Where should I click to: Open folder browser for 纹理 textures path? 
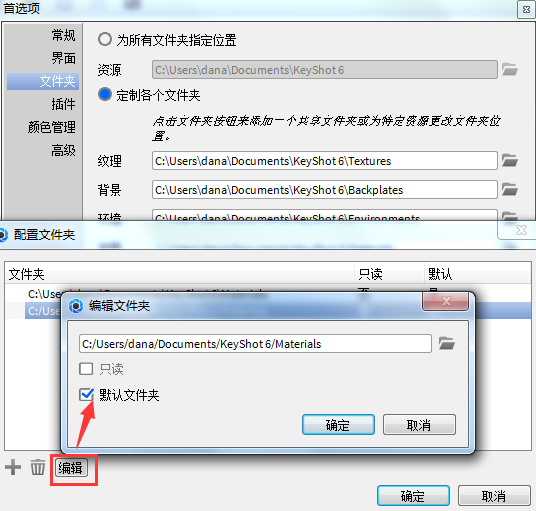tap(509, 160)
